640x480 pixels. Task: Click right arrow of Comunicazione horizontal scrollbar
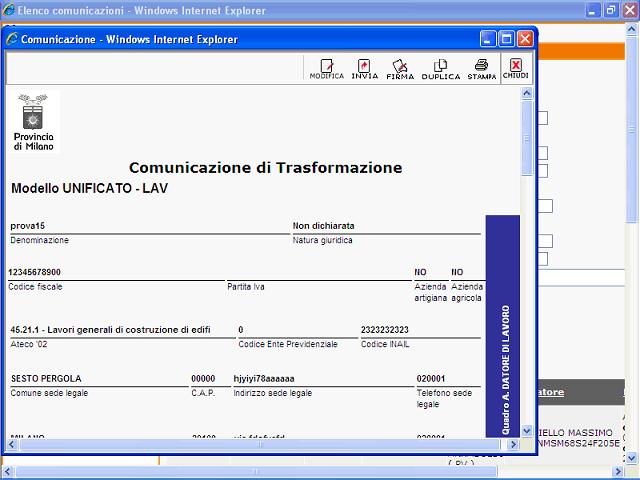pyautogui.click(x=513, y=444)
